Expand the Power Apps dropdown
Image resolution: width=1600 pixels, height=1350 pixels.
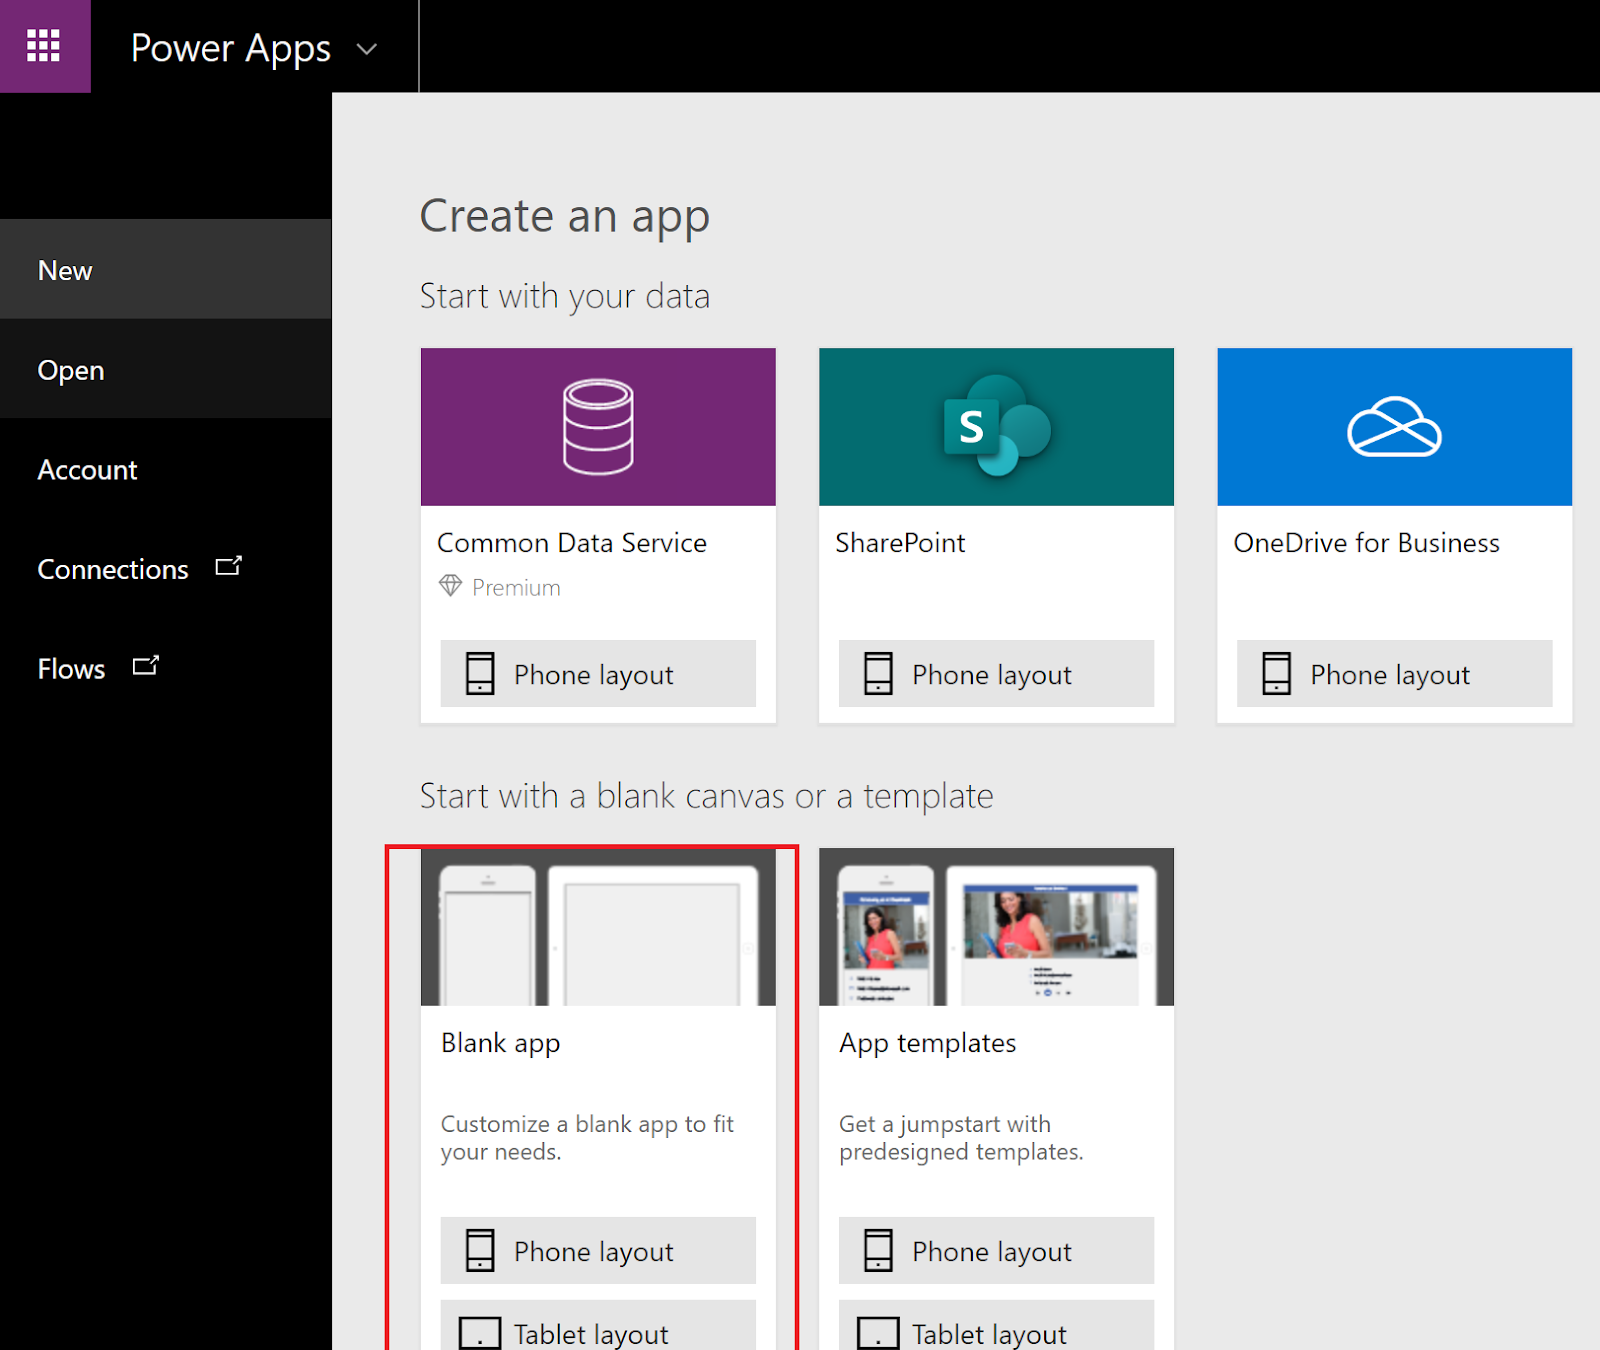pyautogui.click(x=366, y=48)
